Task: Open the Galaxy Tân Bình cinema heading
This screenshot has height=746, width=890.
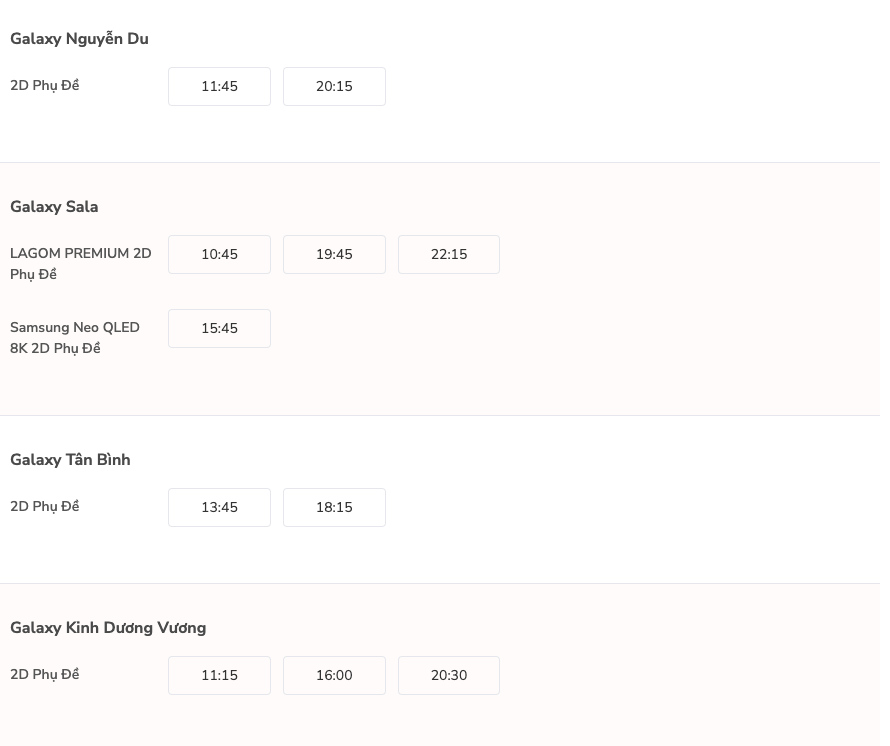Action: click(x=70, y=460)
